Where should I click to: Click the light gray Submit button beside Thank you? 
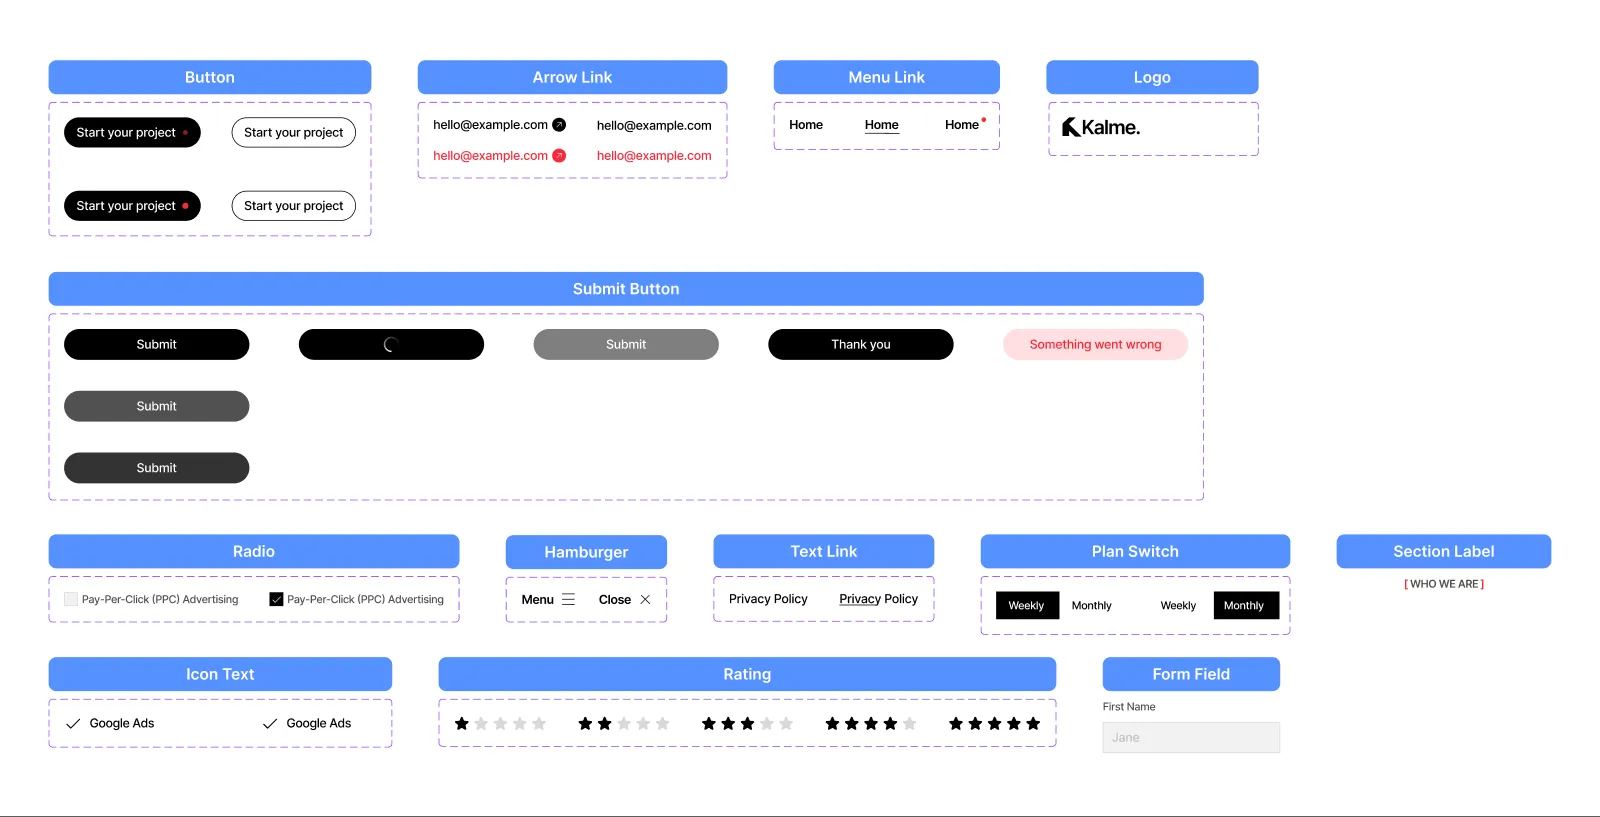[x=626, y=344]
